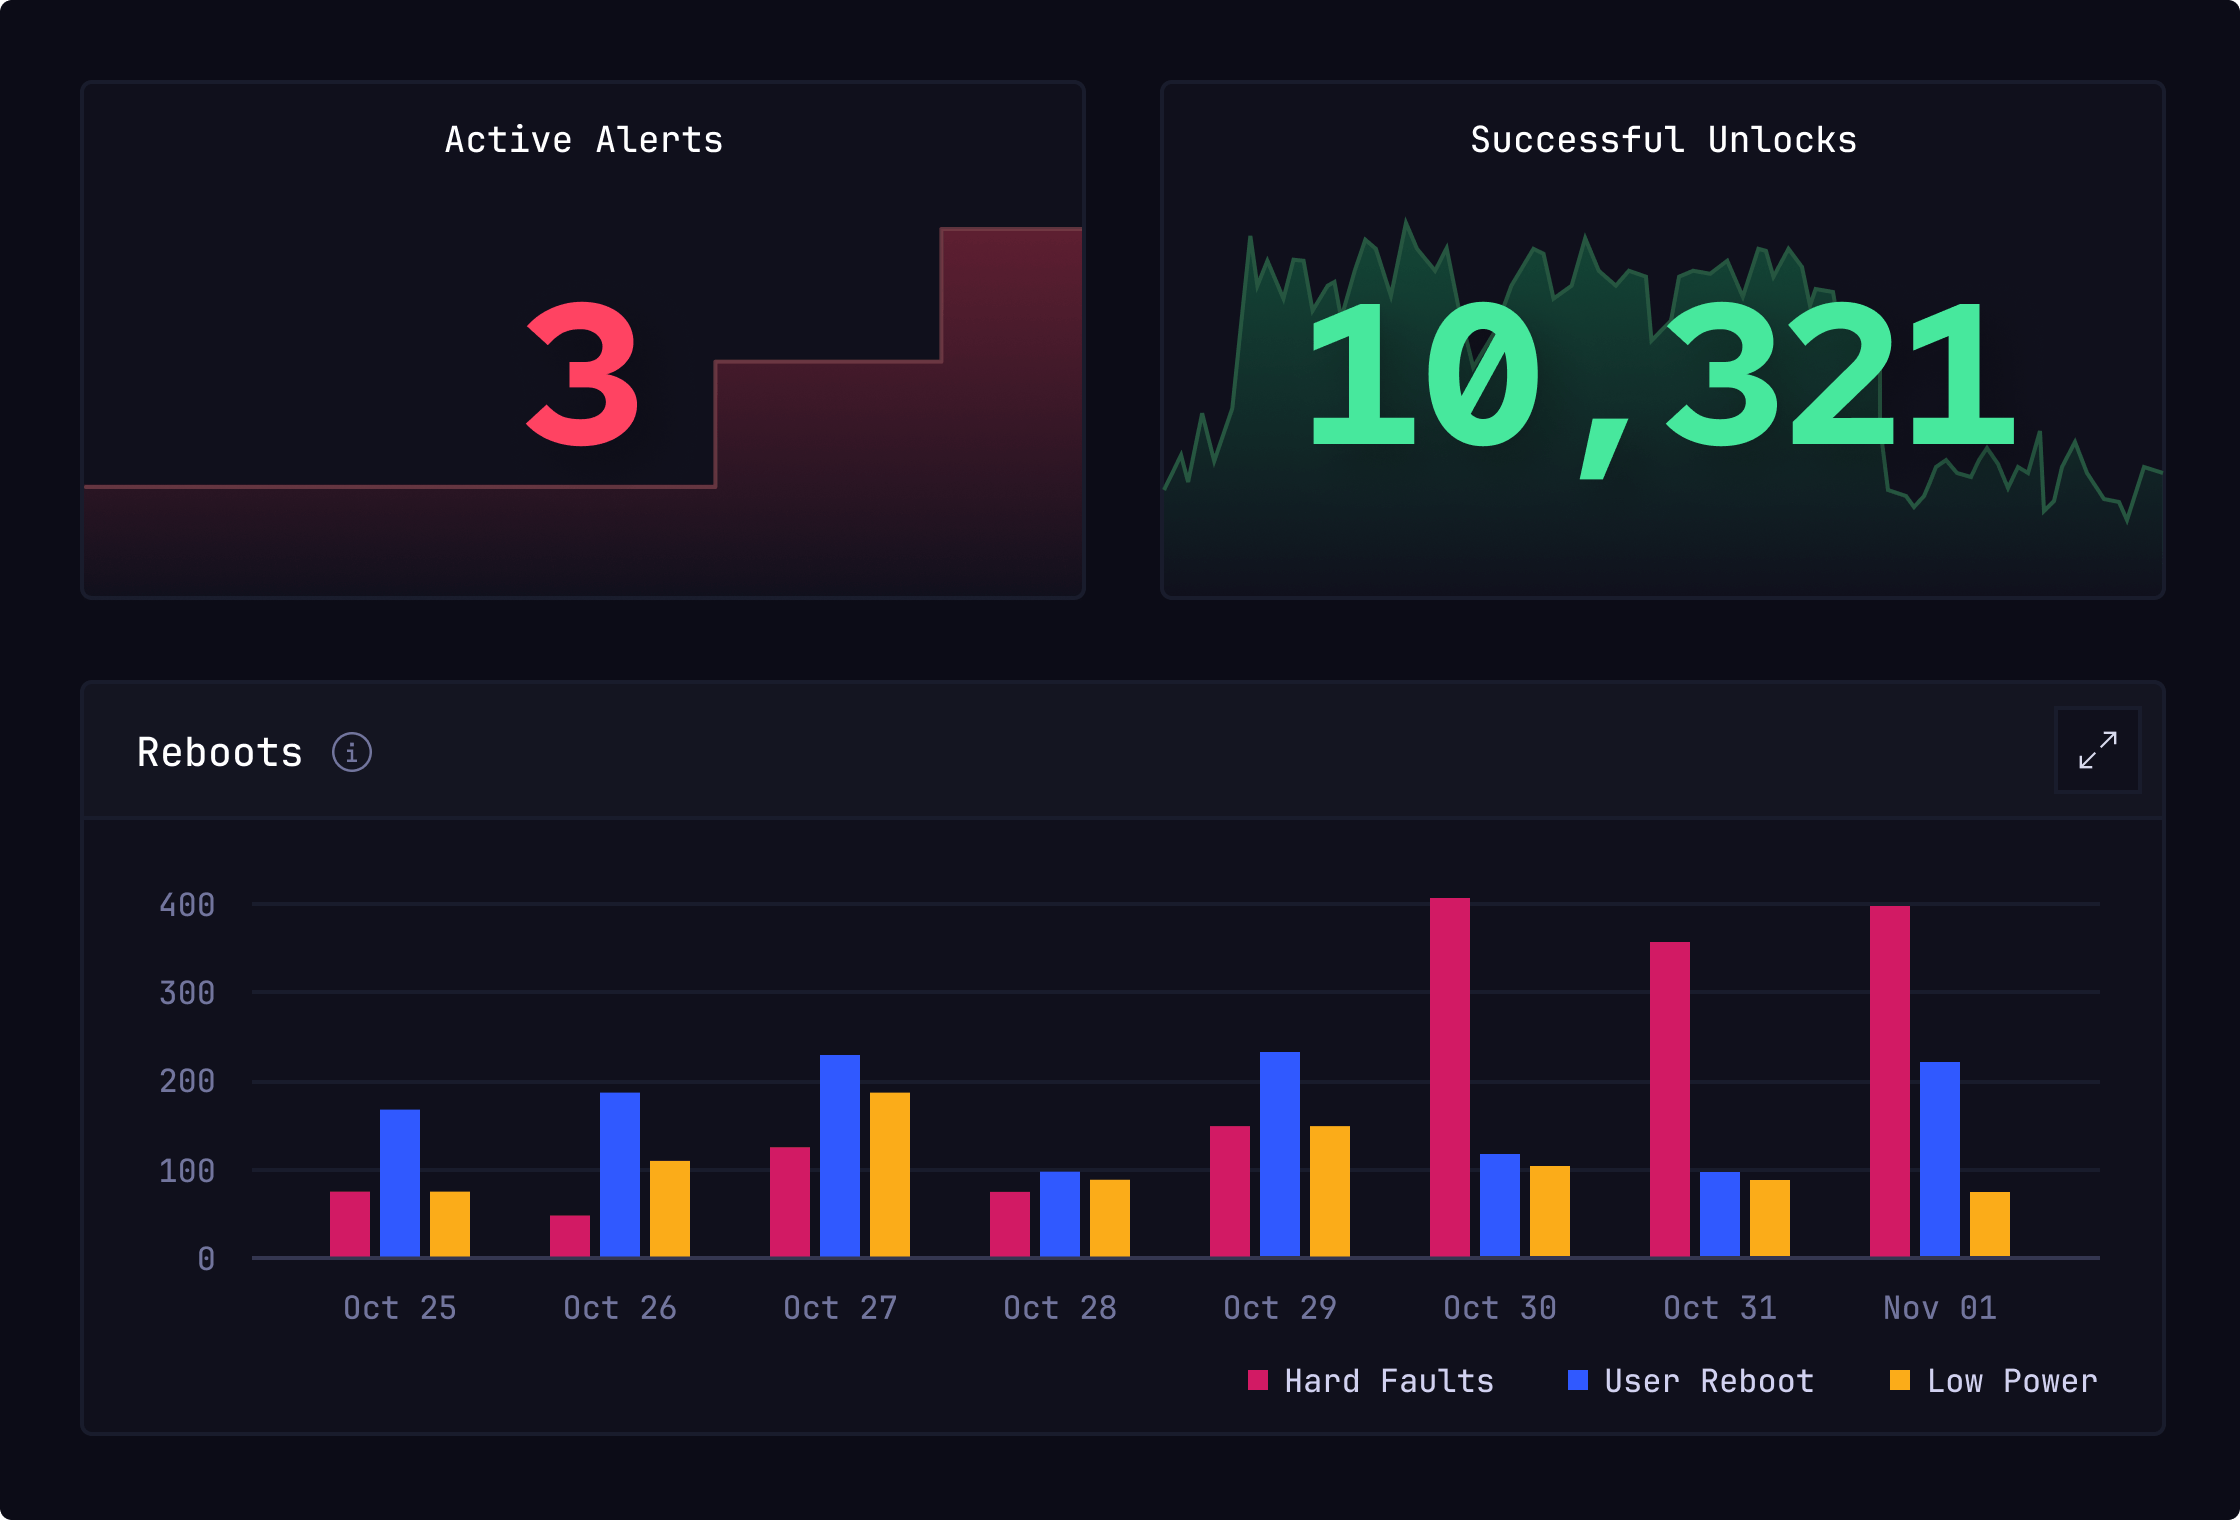Click the Successful Unlocks title

click(1662, 139)
